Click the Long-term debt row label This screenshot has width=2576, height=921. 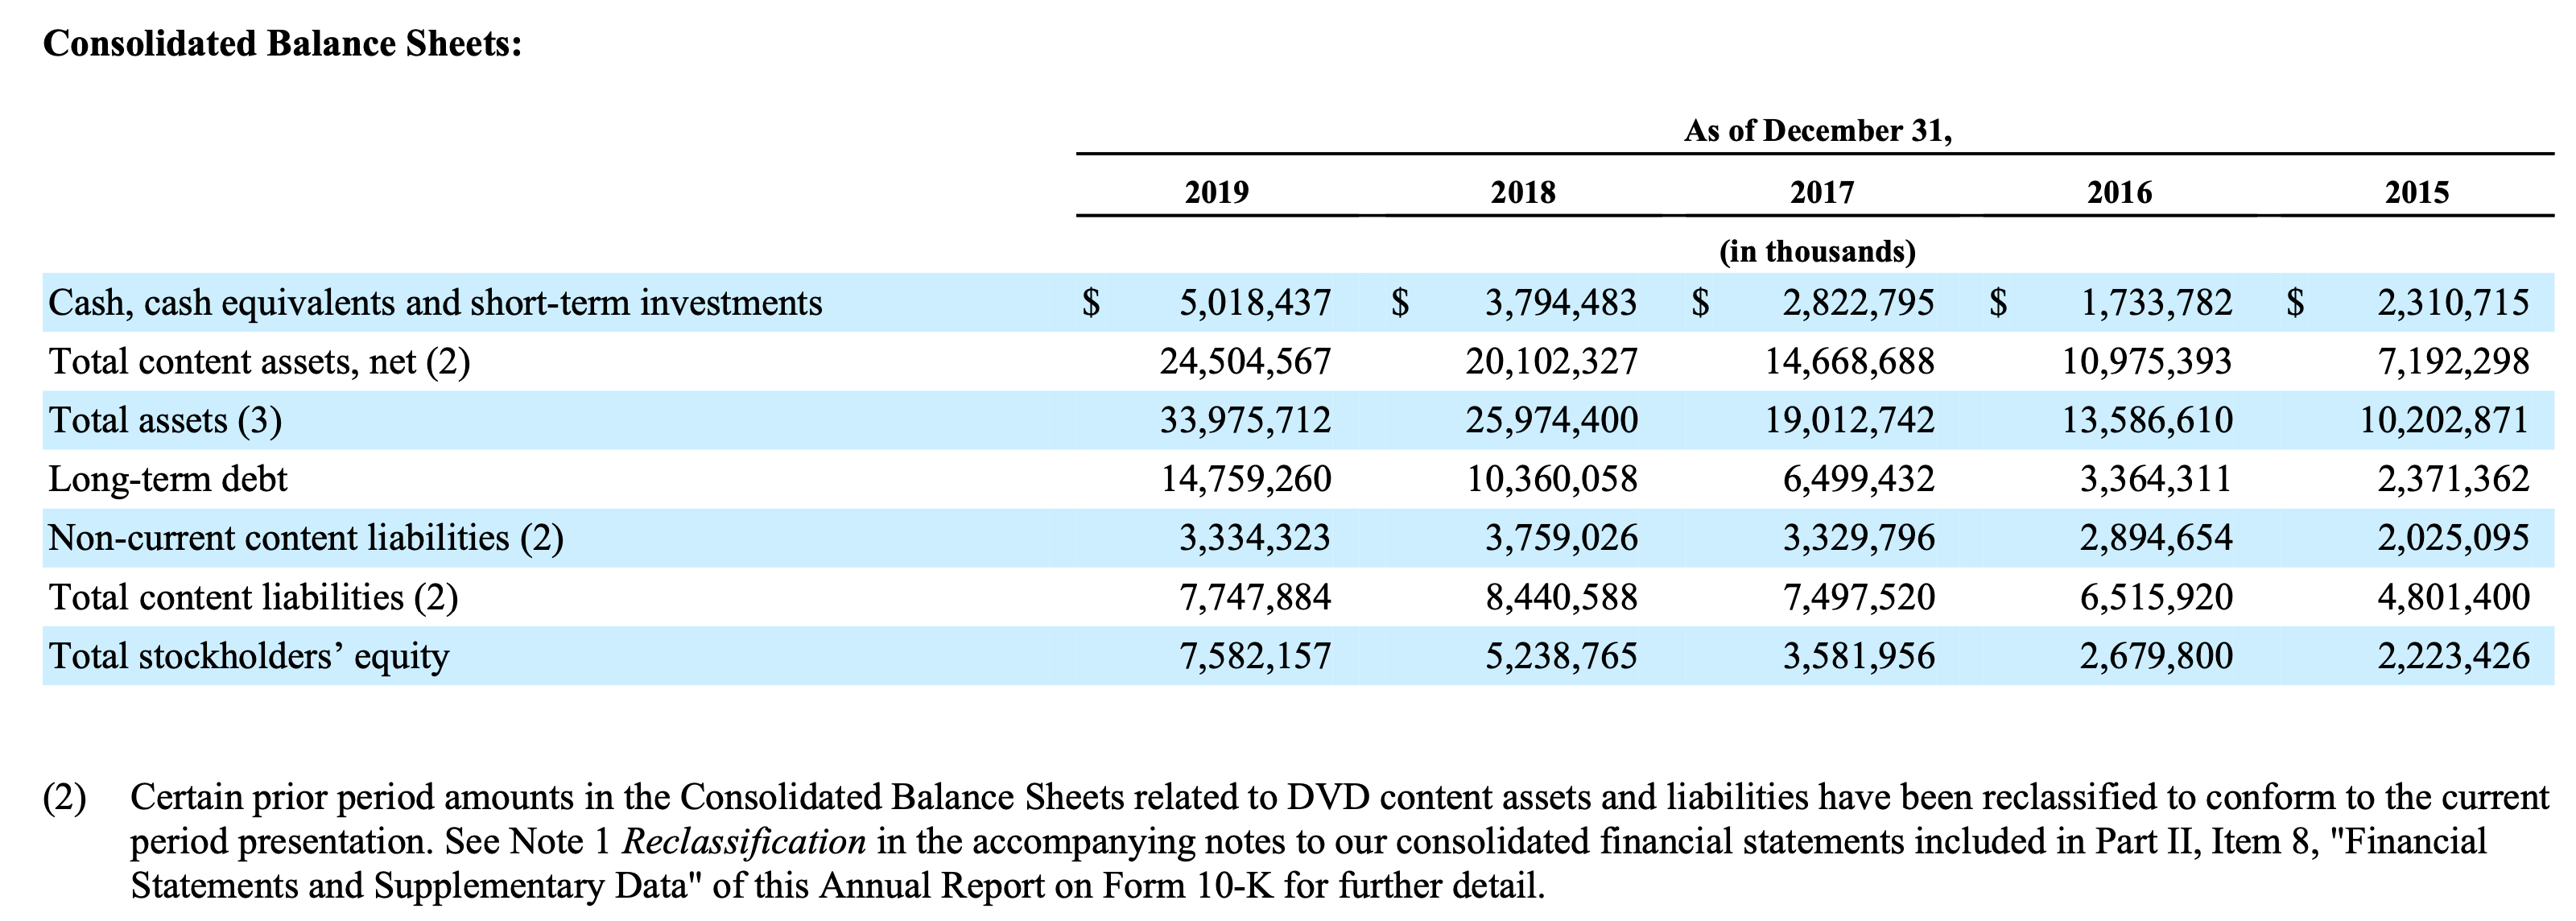[x=168, y=479]
